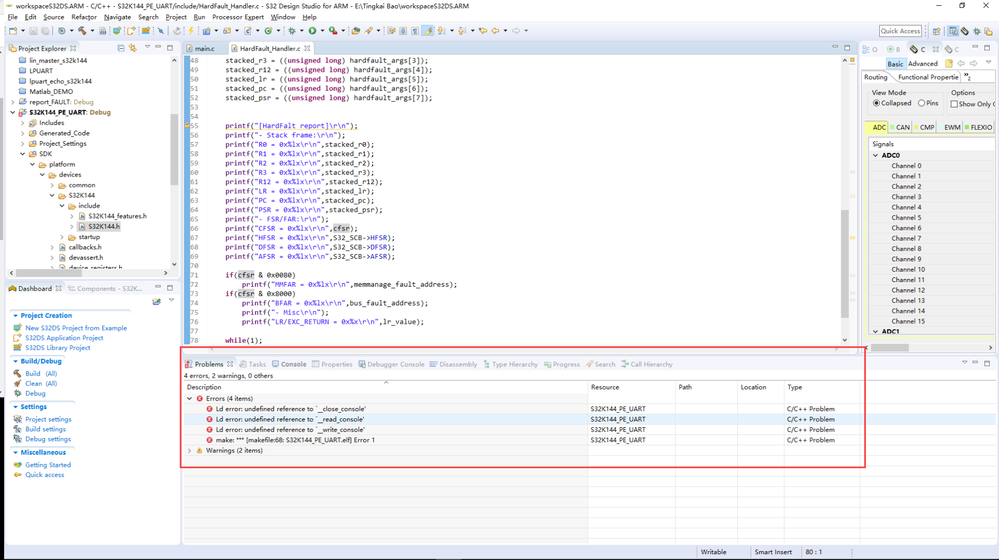Click the Quick access link in Dashboard

45,475
